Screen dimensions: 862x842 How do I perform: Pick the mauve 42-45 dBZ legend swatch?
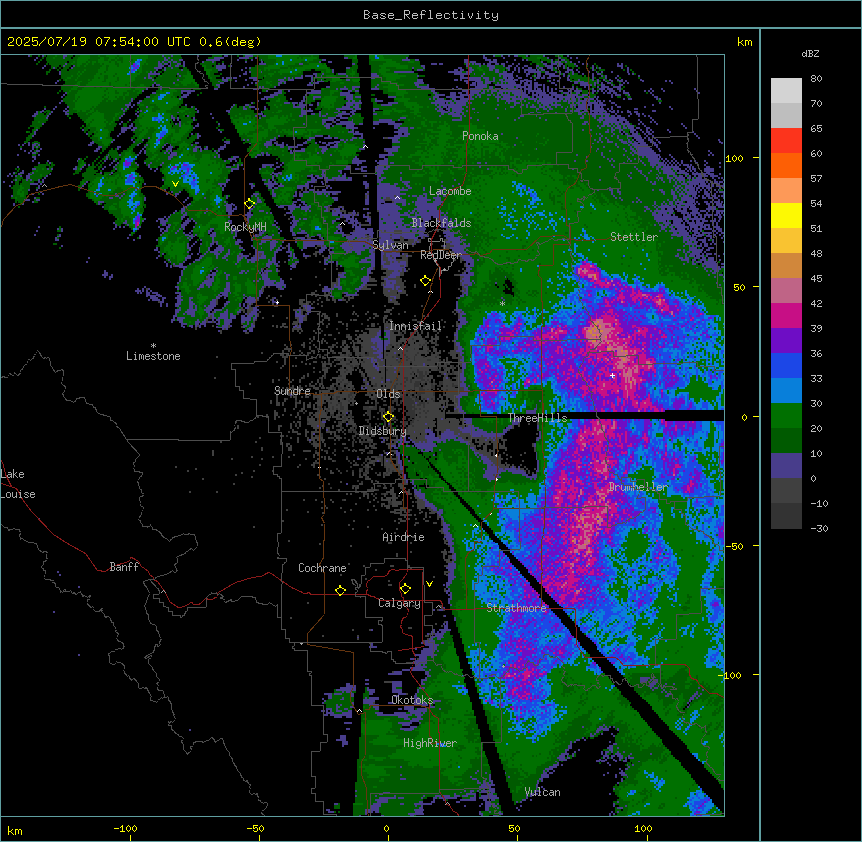coord(786,291)
